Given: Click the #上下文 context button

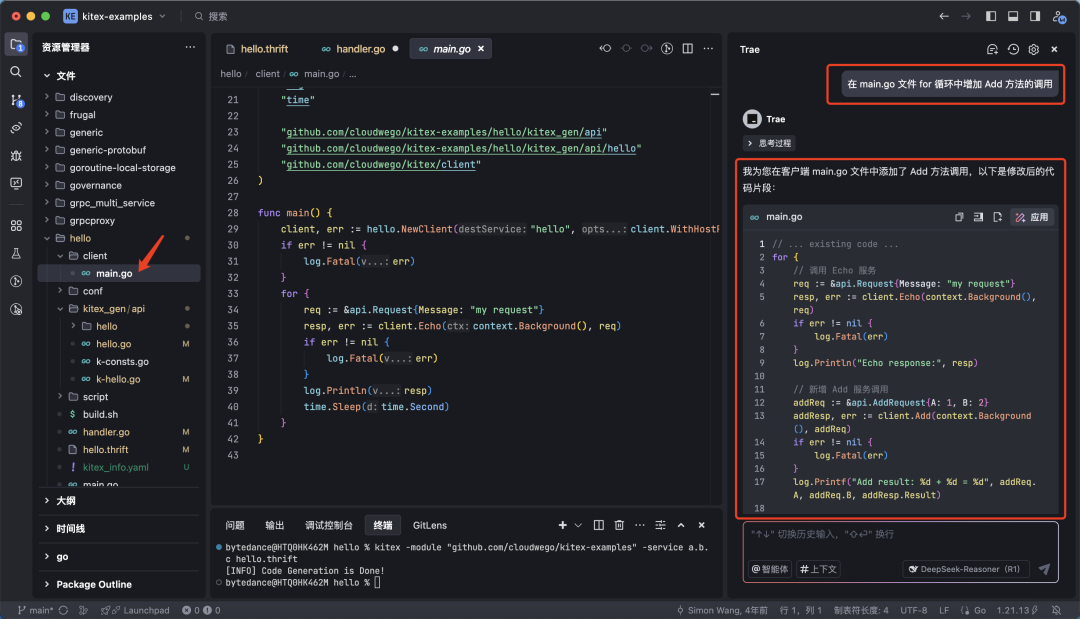Looking at the screenshot, I should coord(820,569).
